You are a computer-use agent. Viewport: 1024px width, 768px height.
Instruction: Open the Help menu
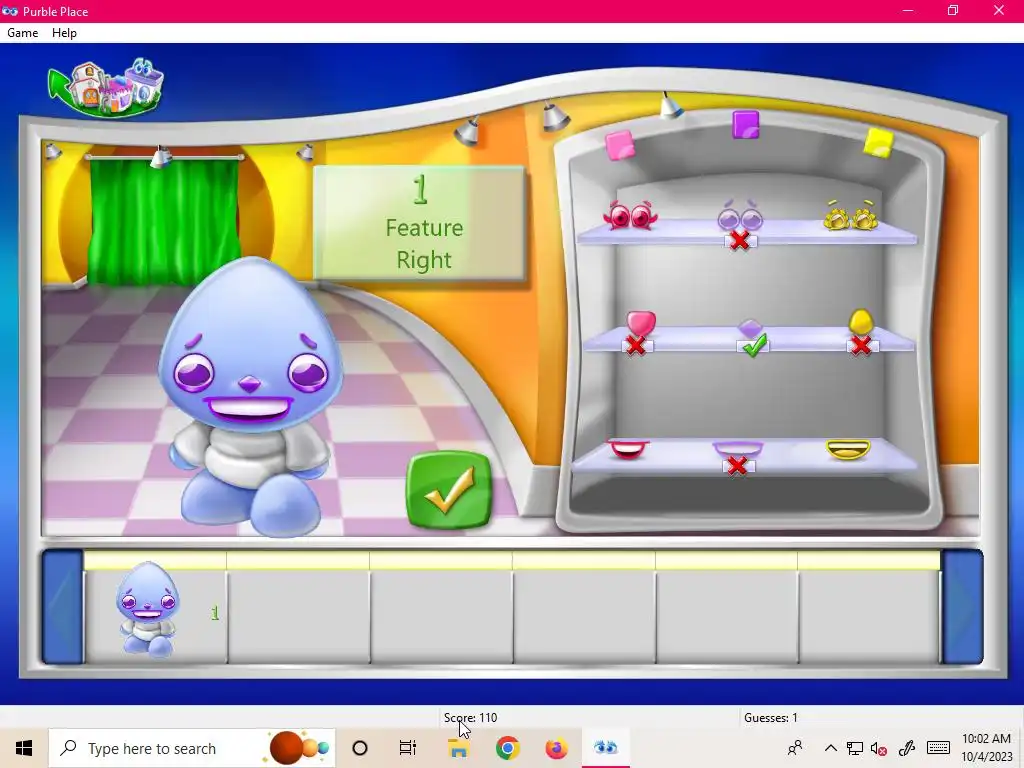click(64, 33)
